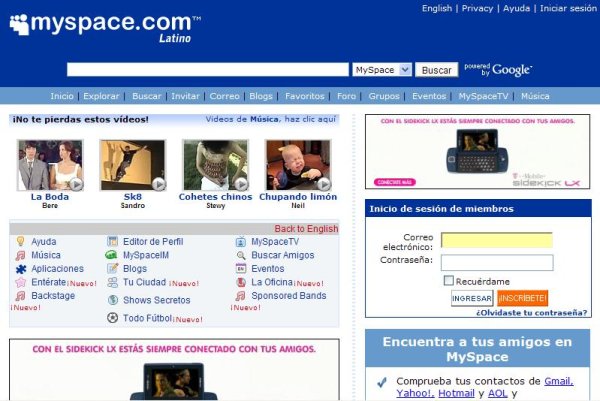
Task: Click the Buscar Amigos magnifier icon
Action: click(241, 255)
